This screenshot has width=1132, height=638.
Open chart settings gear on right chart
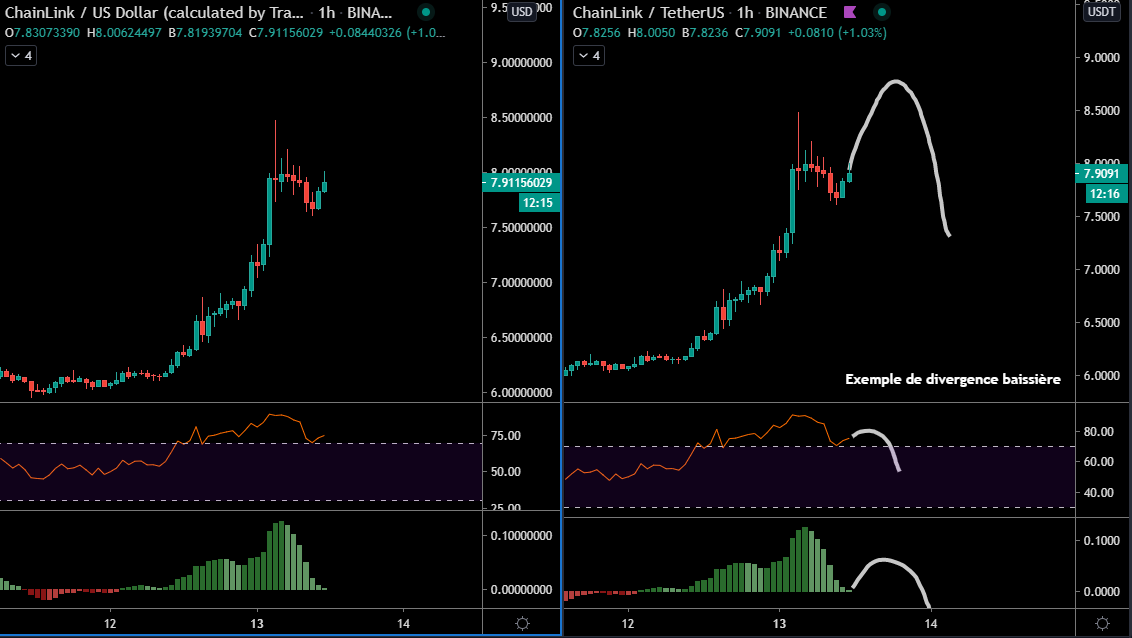(x=1101, y=623)
